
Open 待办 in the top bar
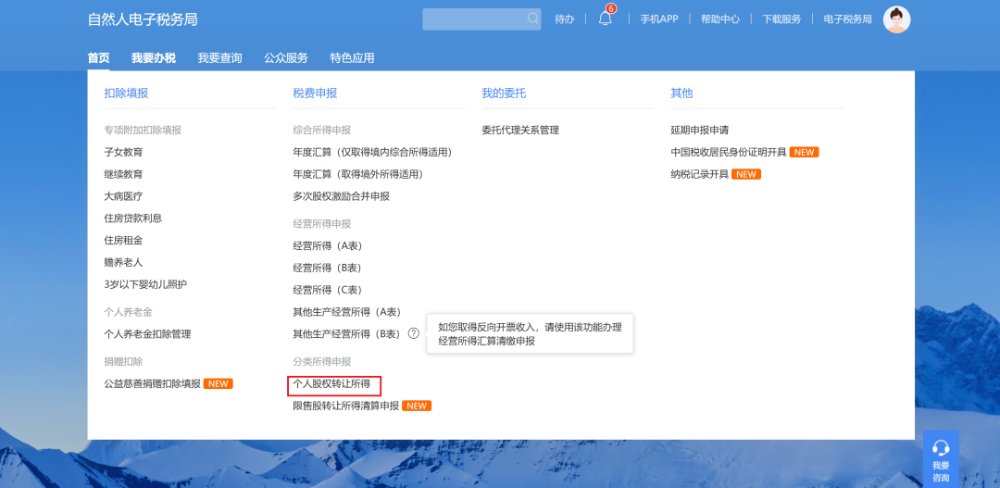[564, 19]
